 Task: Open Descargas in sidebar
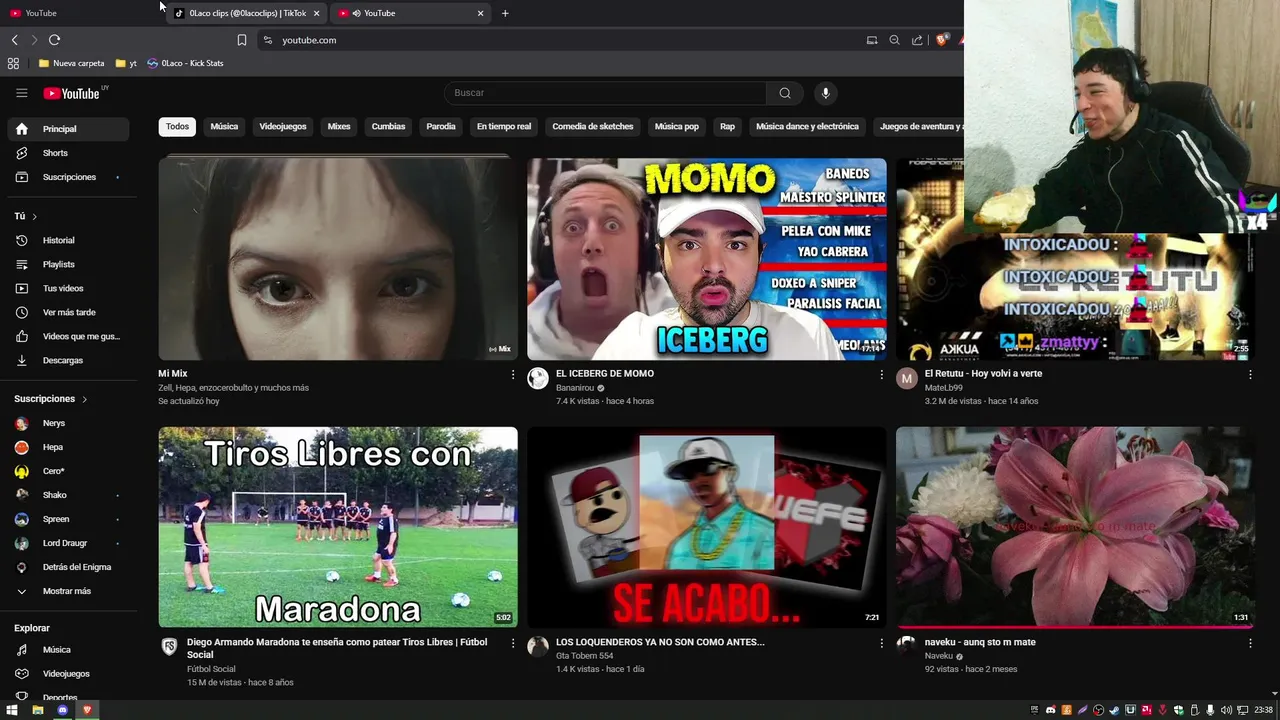(x=68, y=360)
